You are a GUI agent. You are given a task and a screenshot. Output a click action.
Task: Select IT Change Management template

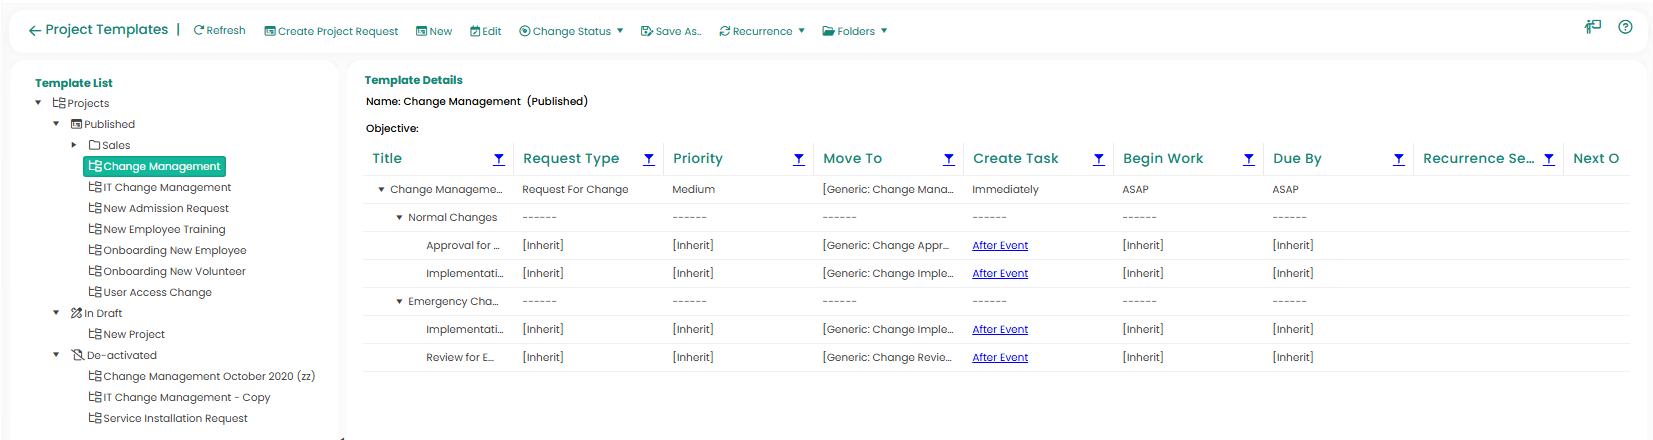(166, 187)
